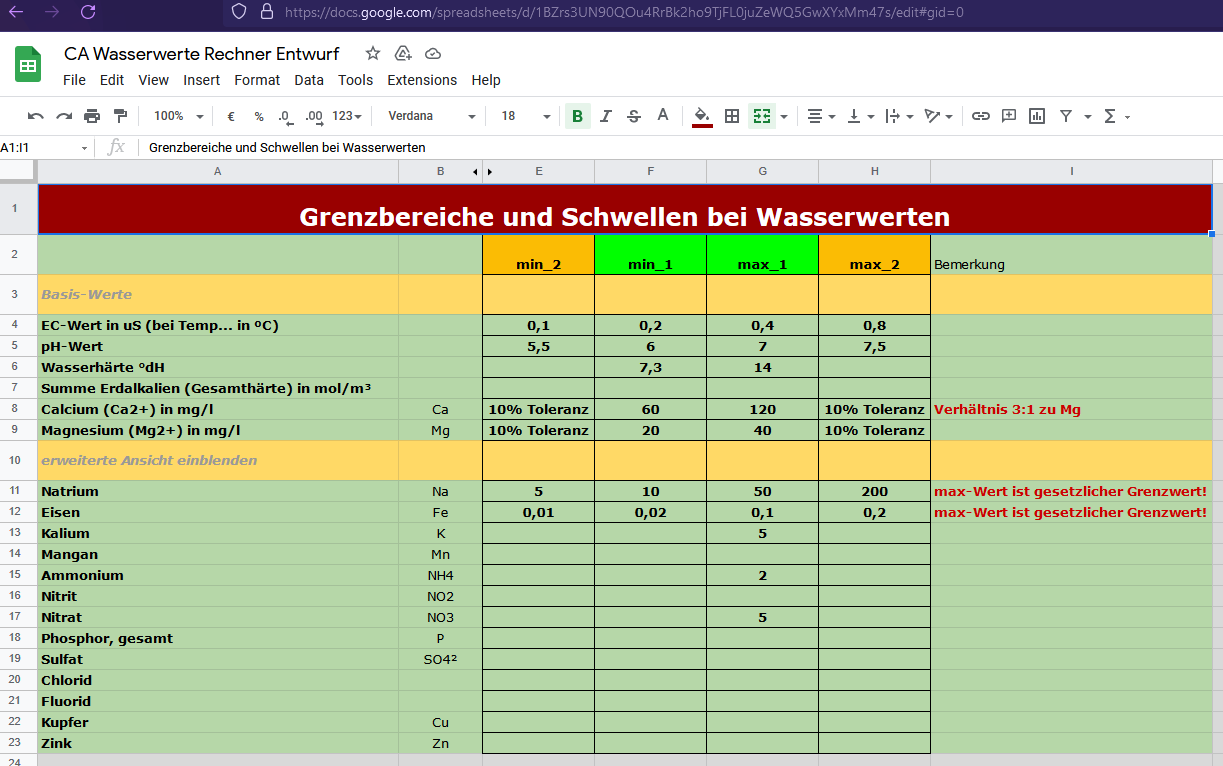Viewport: 1223px width, 766px height.
Task: Click the Undo arrow in toolbar
Action: click(36, 116)
